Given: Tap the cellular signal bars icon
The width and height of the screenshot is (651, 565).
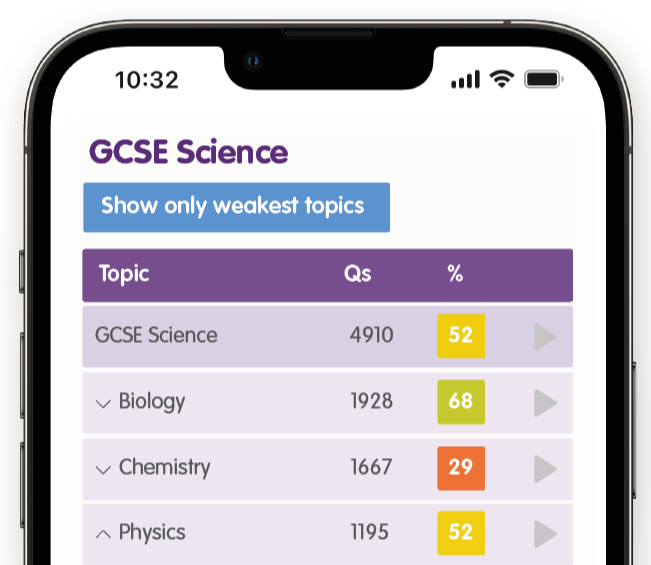Looking at the screenshot, I should tap(465, 79).
